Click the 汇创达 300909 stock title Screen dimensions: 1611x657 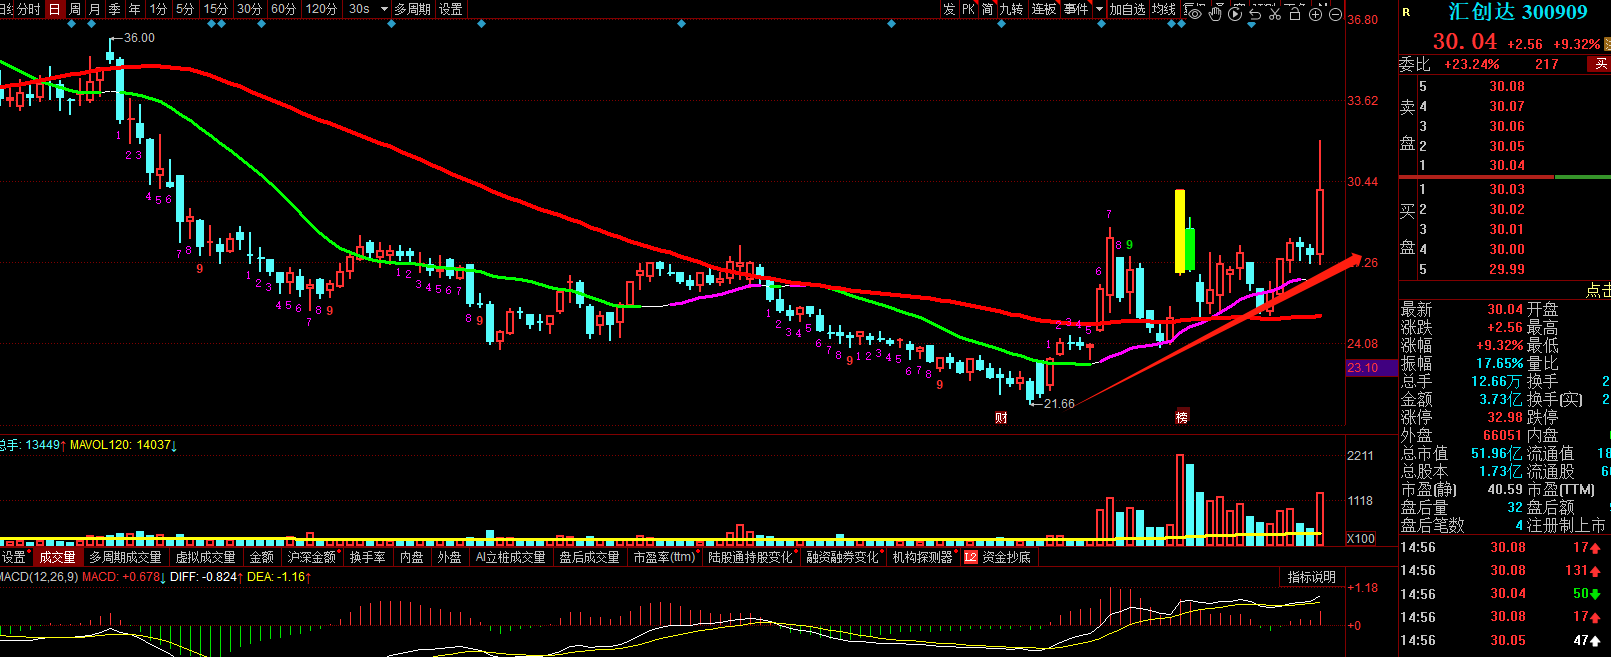tap(1517, 12)
